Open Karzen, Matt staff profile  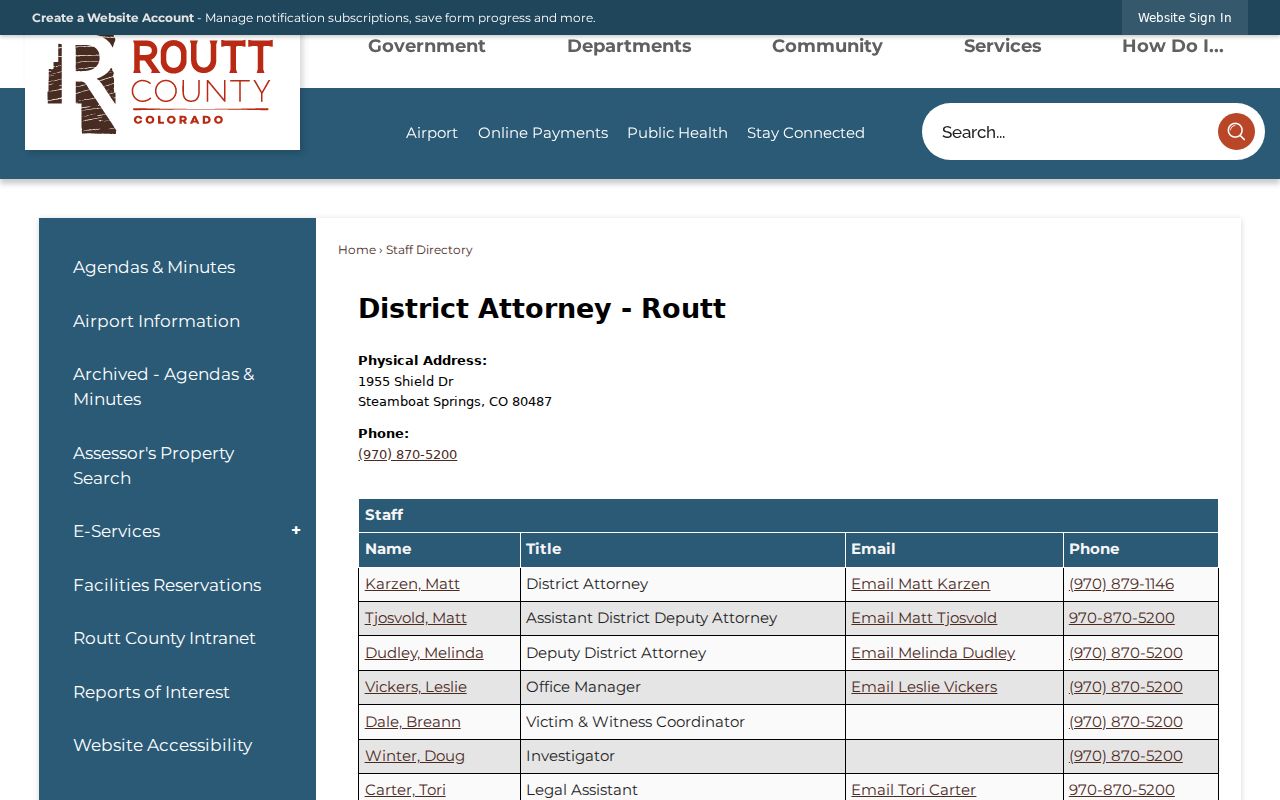pyautogui.click(x=412, y=584)
